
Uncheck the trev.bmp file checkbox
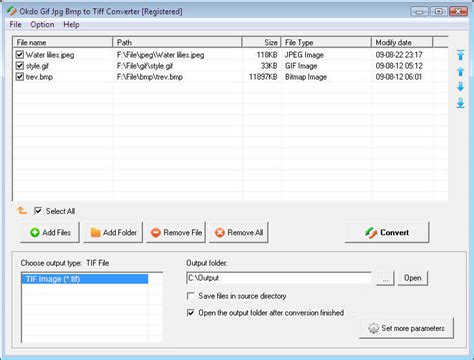point(20,77)
